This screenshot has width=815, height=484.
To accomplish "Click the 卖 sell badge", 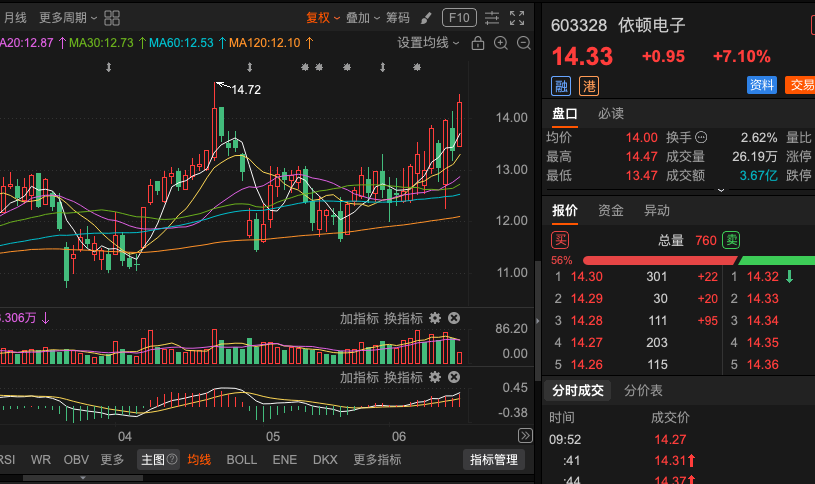I will [x=731, y=240].
